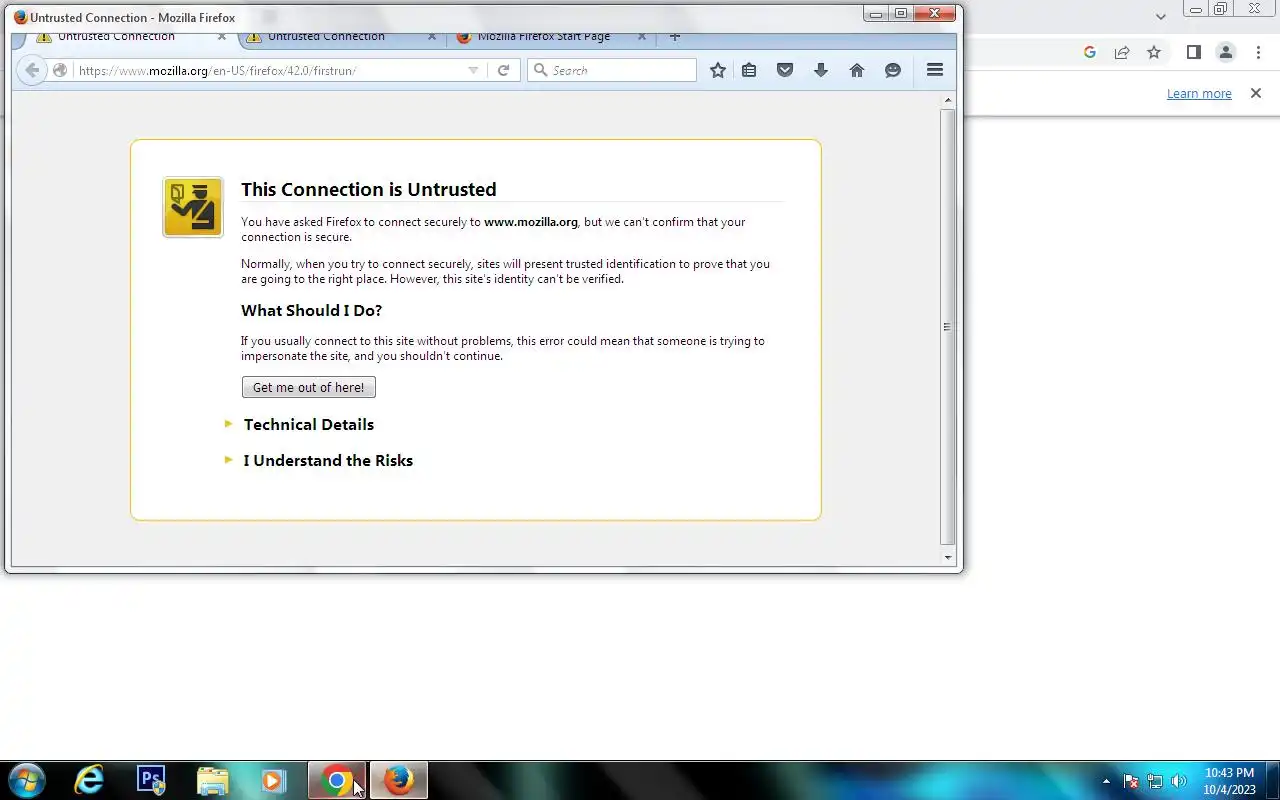This screenshot has width=1280, height=800.
Task: Click the This Connection is Untrusted heading
Action: coord(369,189)
